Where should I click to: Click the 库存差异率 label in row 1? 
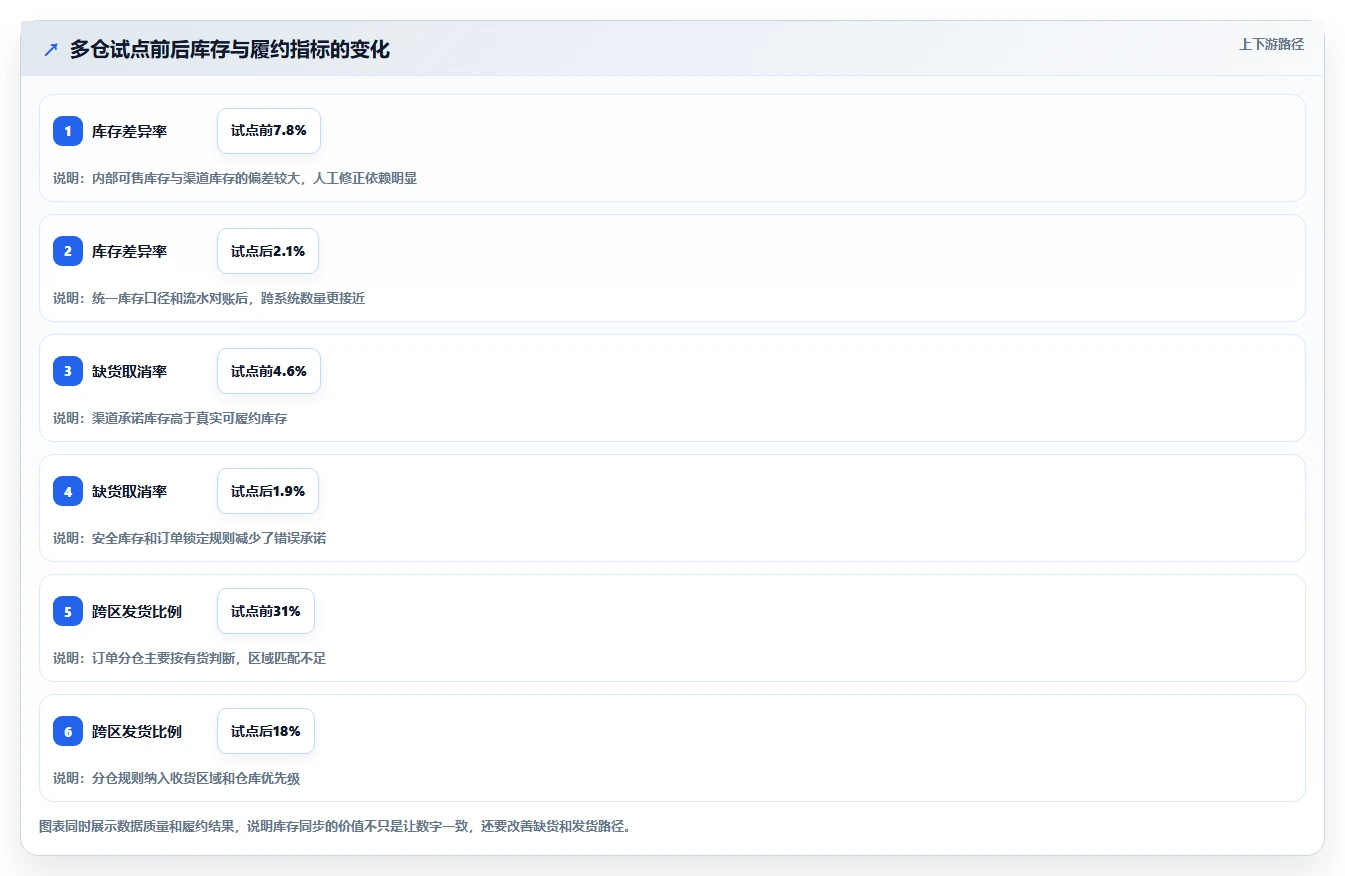point(129,131)
